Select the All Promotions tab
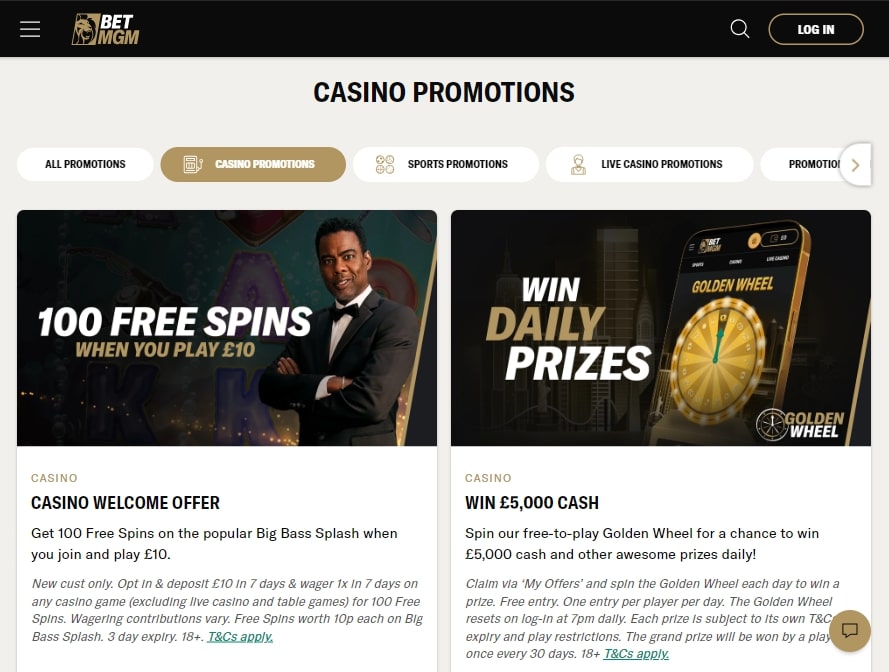The height and width of the screenshot is (672, 889). tap(85, 164)
